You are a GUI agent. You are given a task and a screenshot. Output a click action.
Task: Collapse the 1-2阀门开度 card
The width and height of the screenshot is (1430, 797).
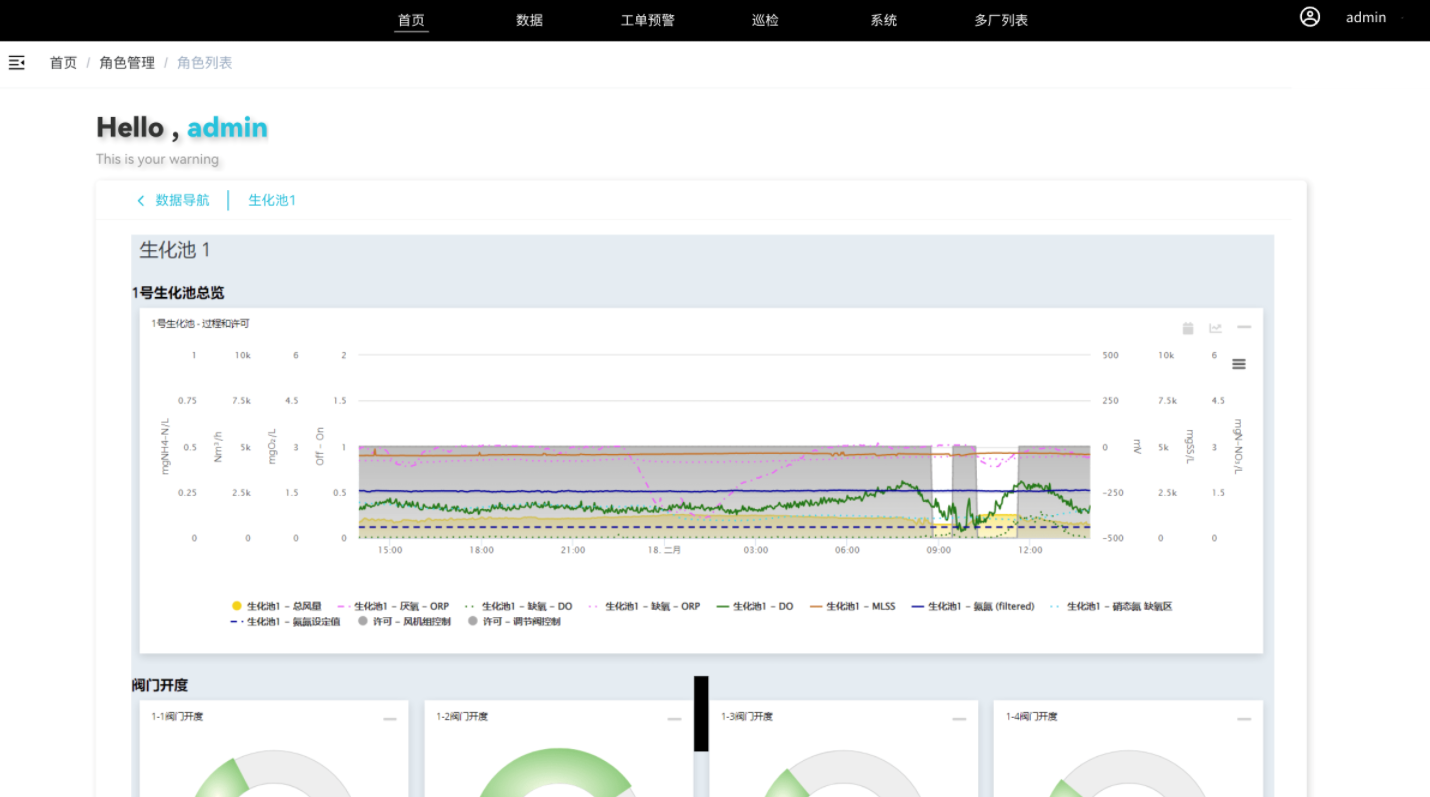(x=675, y=719)
